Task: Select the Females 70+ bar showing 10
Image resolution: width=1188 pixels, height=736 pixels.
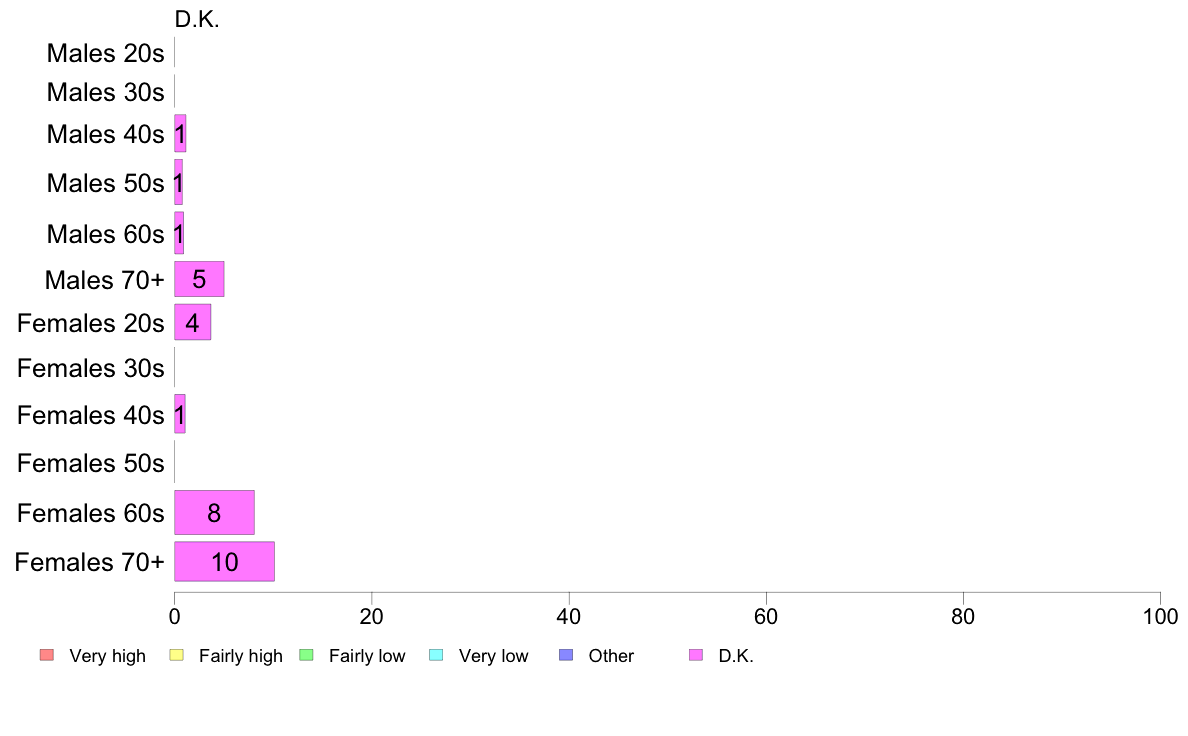Action: point(224,562)
